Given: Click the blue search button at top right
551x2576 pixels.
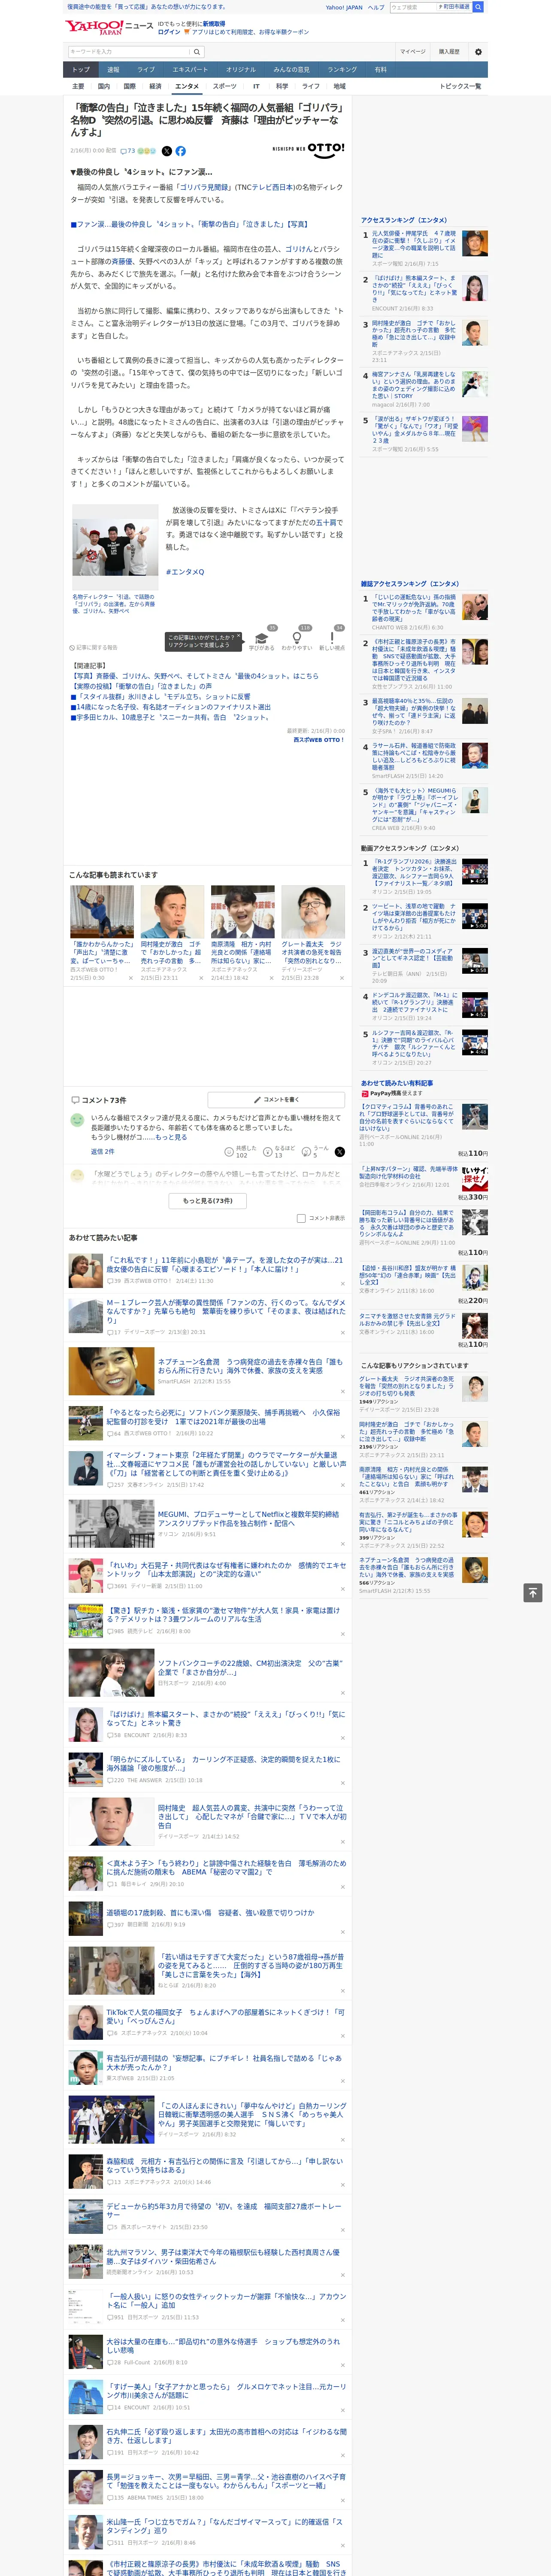Looking at the screenshot, I should pyautogui.click(x=478, y=7).
